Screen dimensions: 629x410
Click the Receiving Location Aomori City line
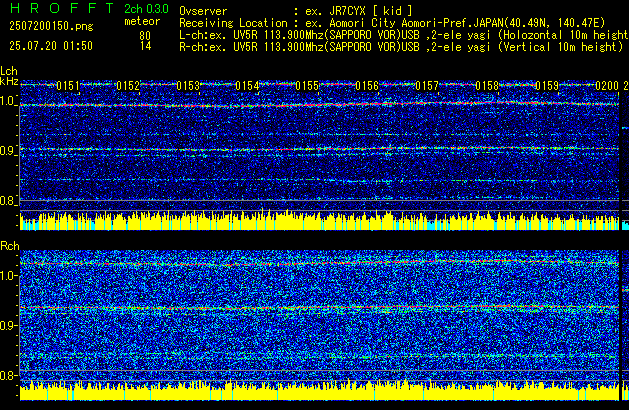[x=392, y=23]
